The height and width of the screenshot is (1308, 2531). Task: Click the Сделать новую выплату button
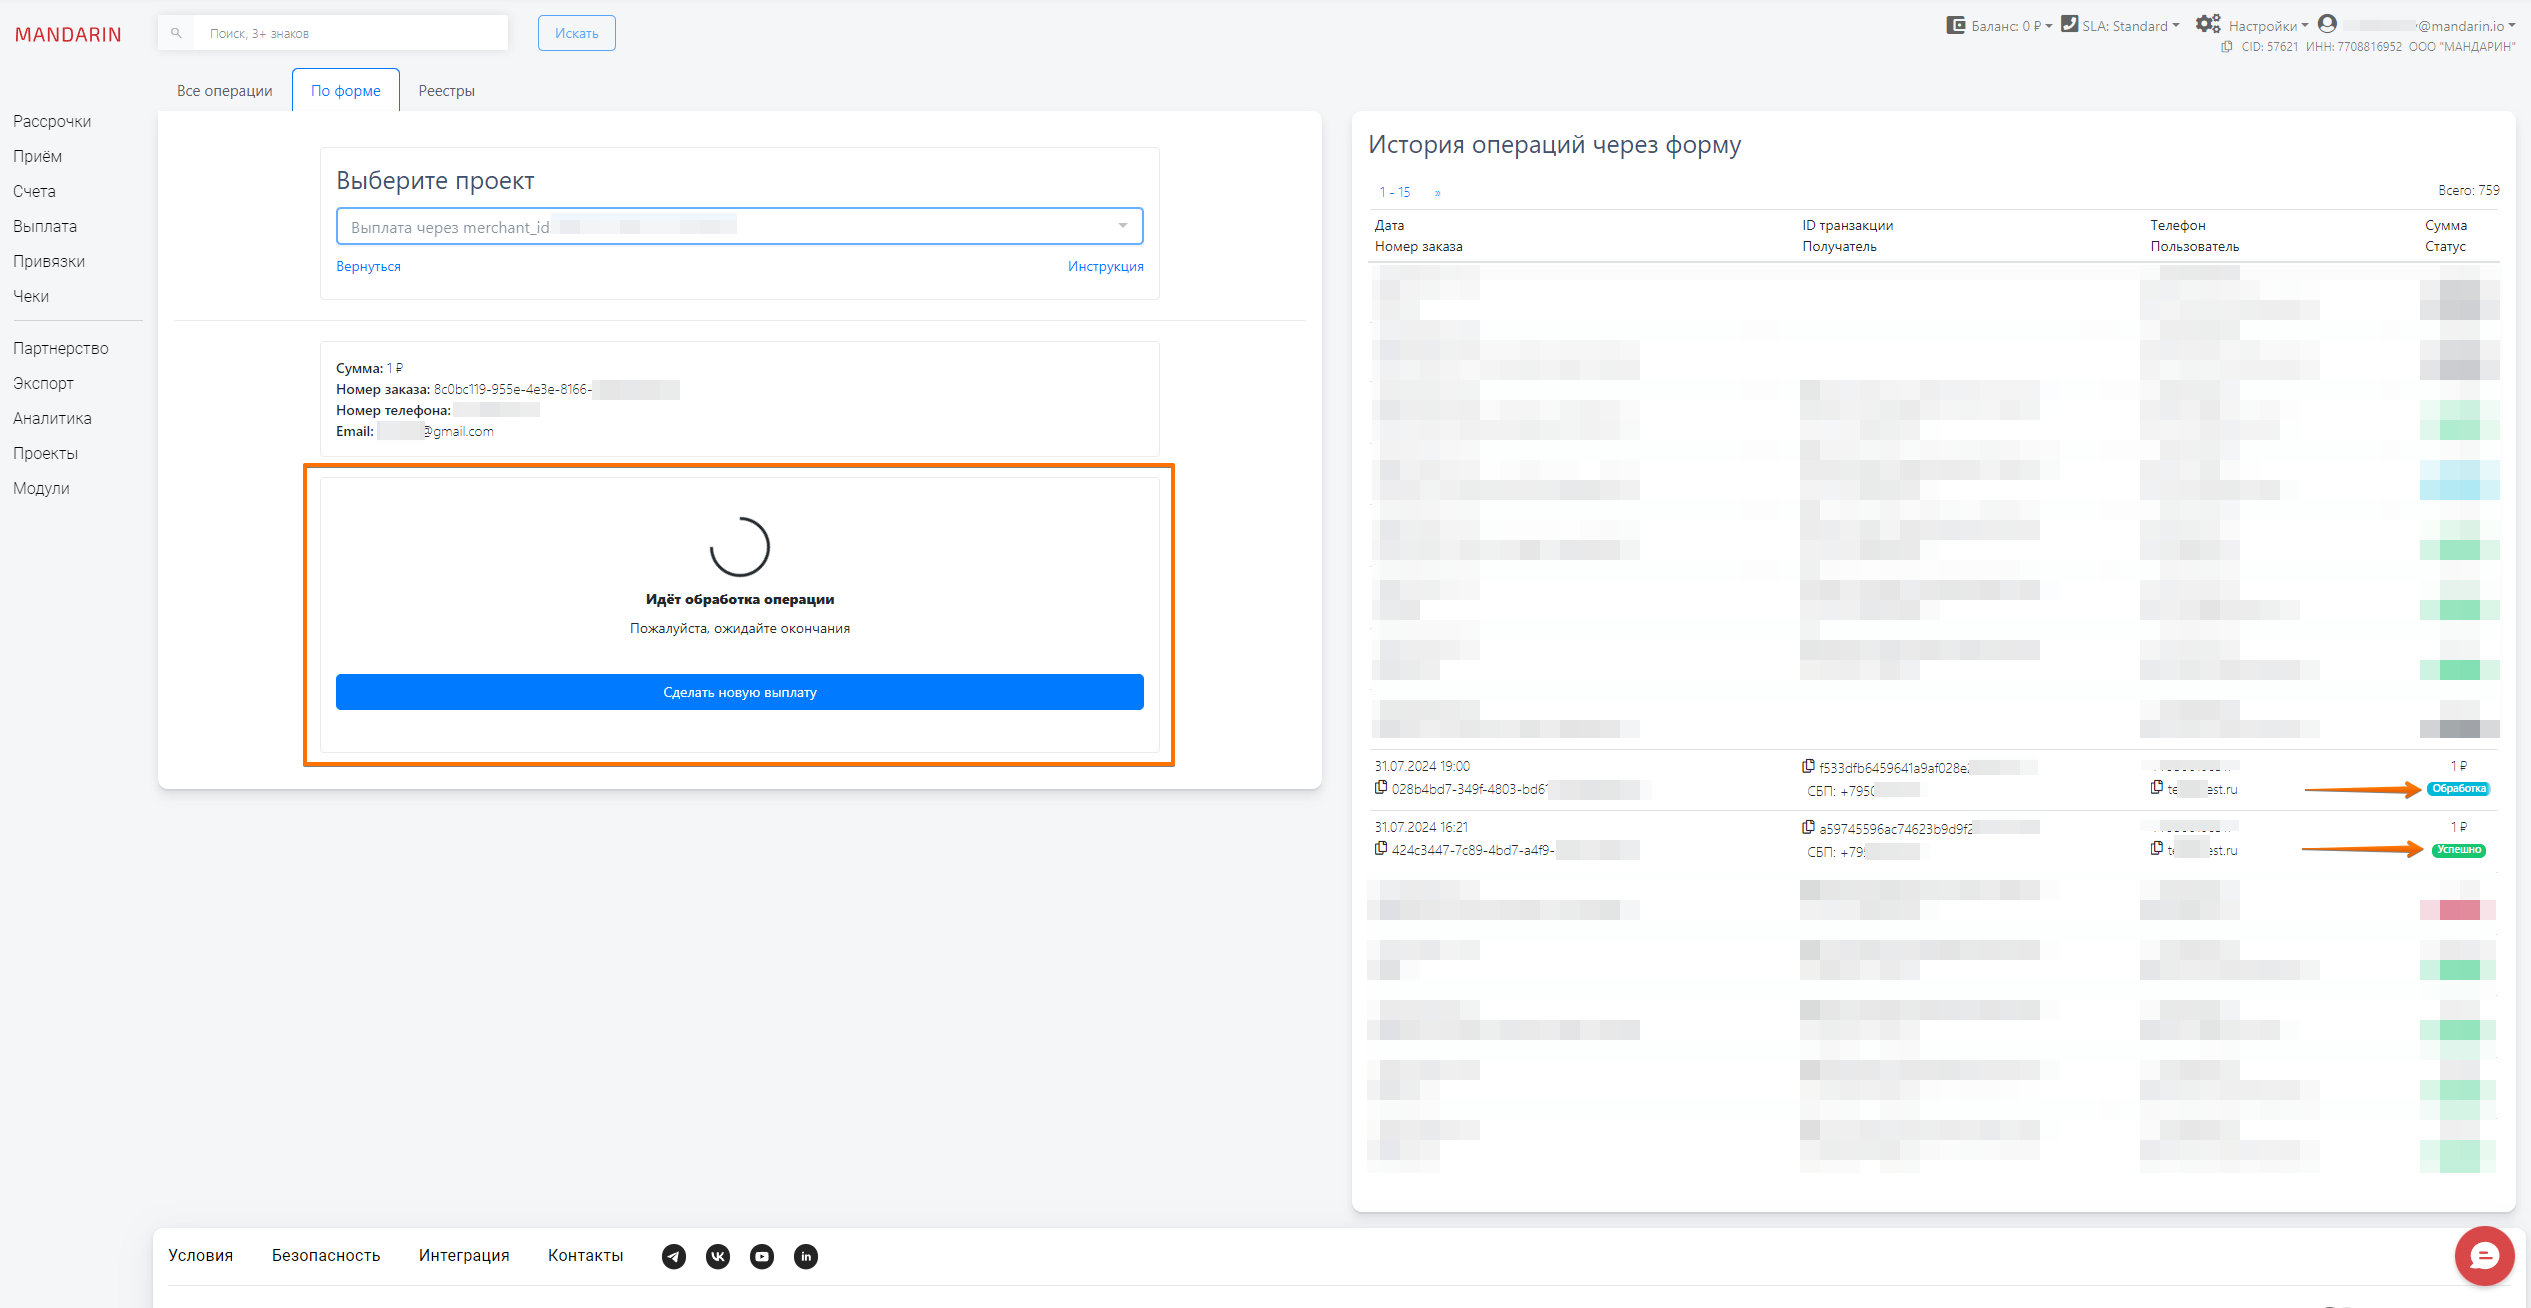pyautogui.click(x=739, y=692)
